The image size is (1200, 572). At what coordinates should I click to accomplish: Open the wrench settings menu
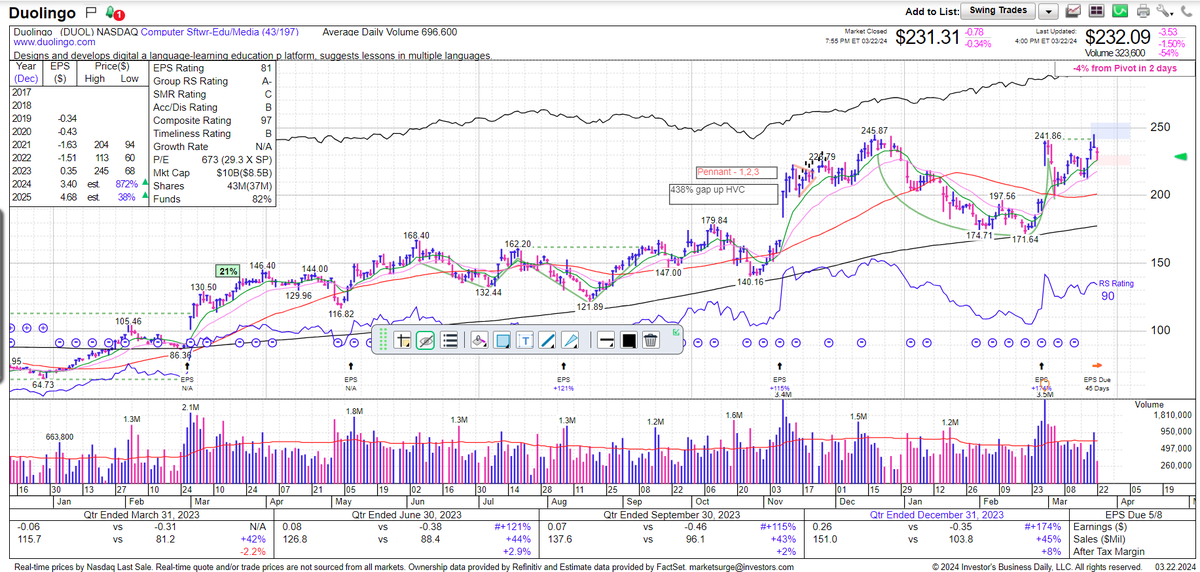coord(1165,12)
